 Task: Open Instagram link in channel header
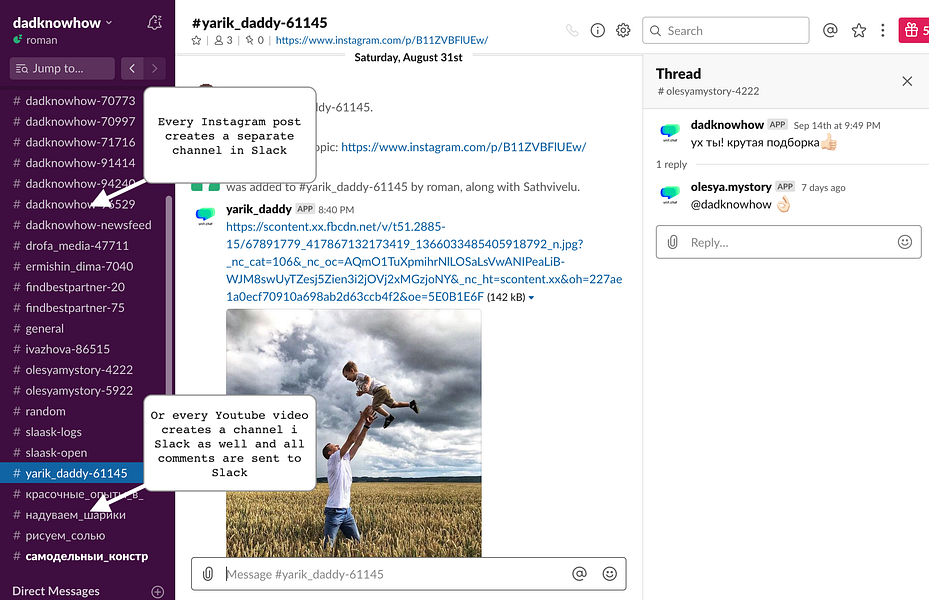[382, 40]
